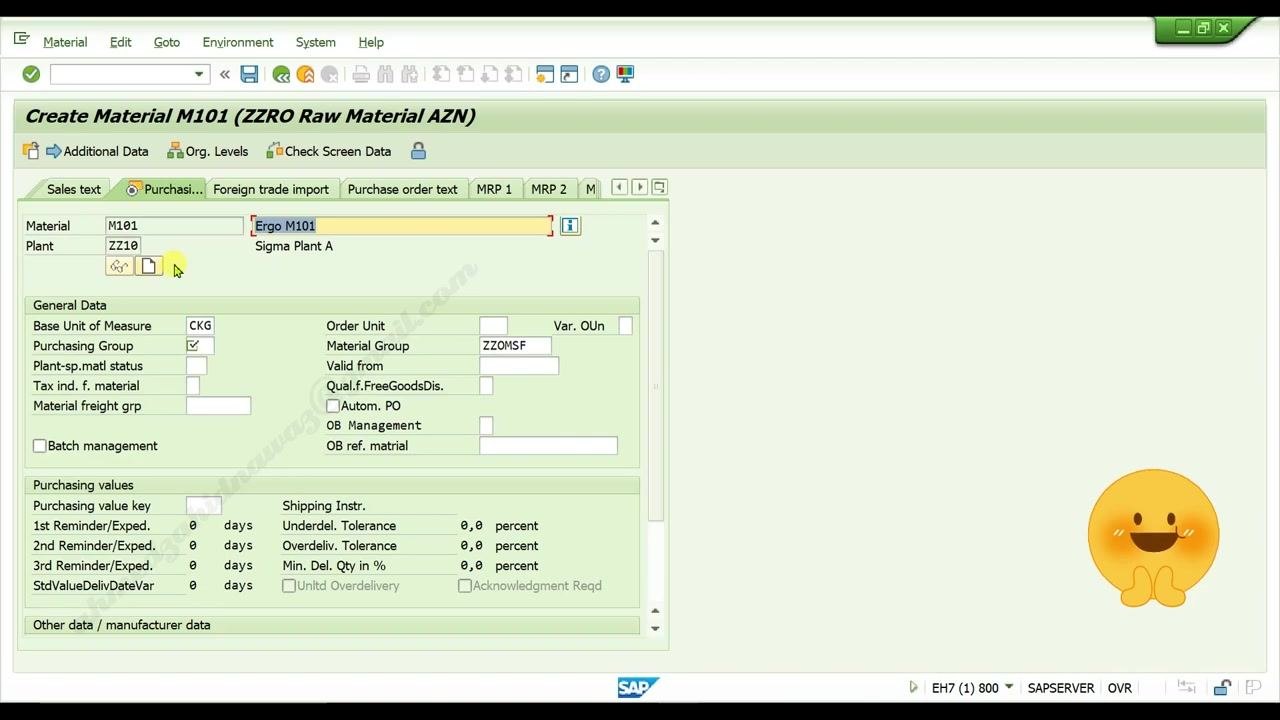
Task: Switch to the MRP 1 tab
Action: (x=494, y=189)
